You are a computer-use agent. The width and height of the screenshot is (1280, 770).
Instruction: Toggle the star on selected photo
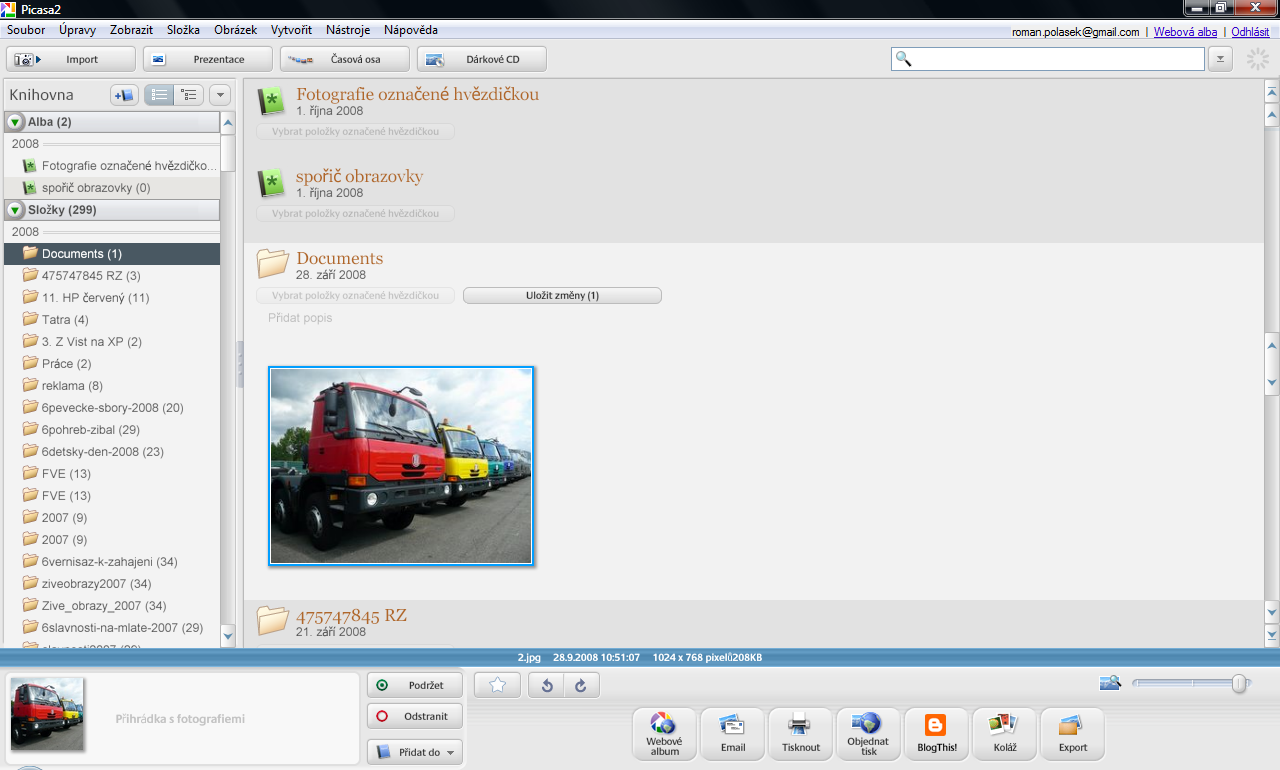coord(497,685)
